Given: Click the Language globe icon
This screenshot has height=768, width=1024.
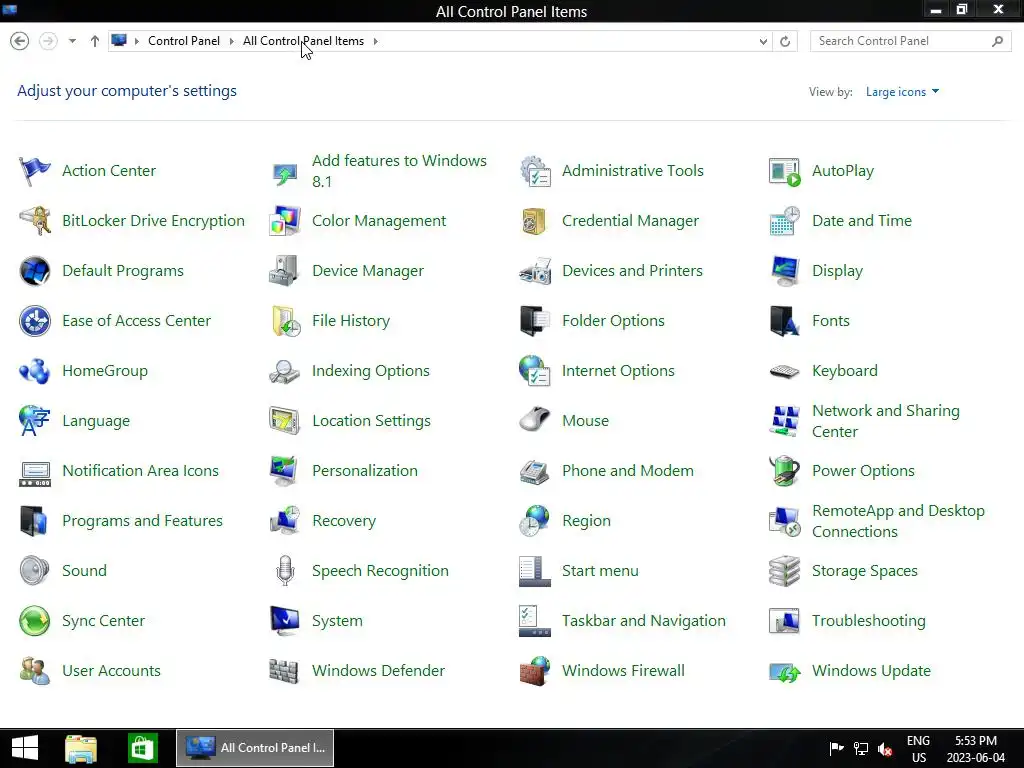Looking at the screenshot, I should (x=35, y=421).
